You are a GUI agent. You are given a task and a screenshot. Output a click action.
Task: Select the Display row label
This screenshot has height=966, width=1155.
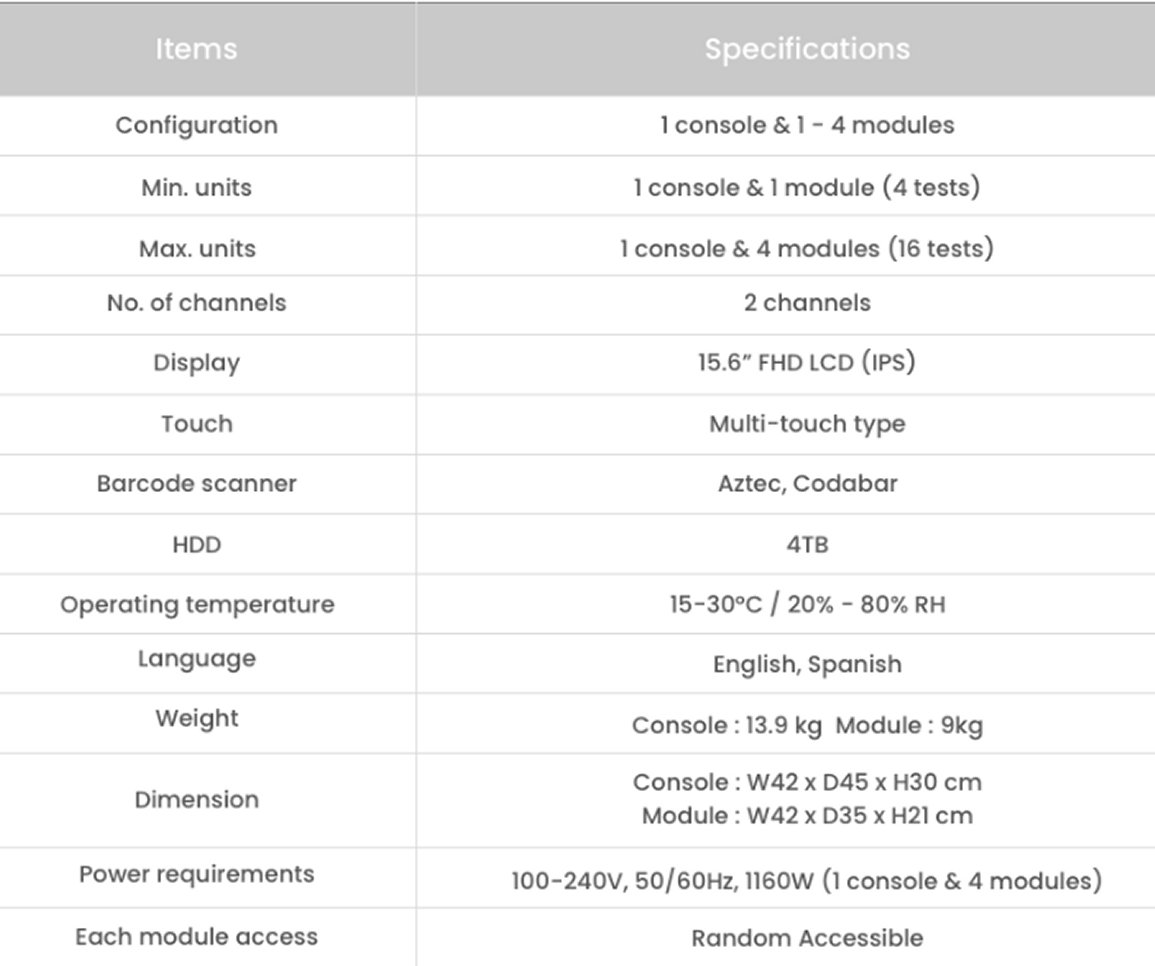(196, 363)
